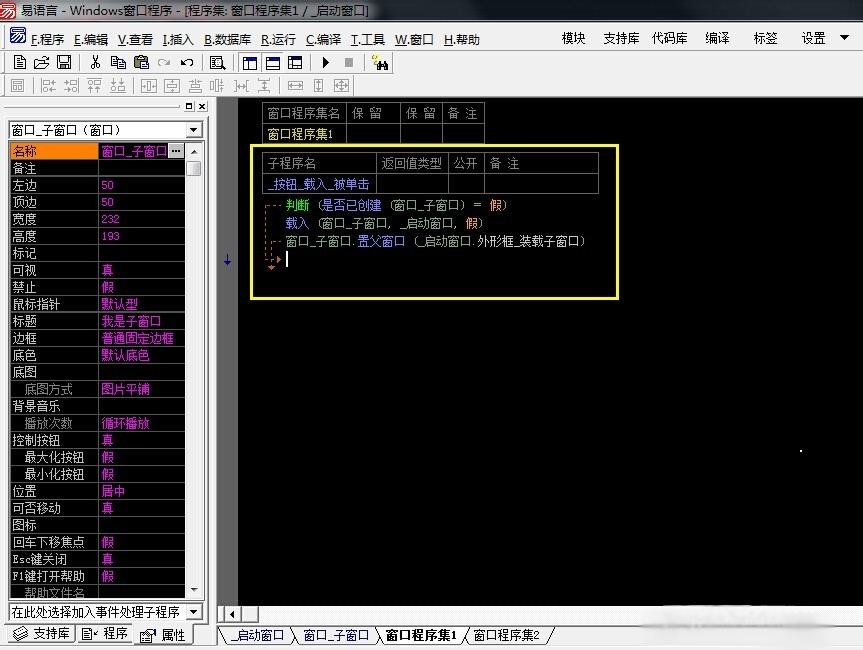
Task: Click property list scrollbar down arrow
Action: pyautogui.click(x=194, y=589)
